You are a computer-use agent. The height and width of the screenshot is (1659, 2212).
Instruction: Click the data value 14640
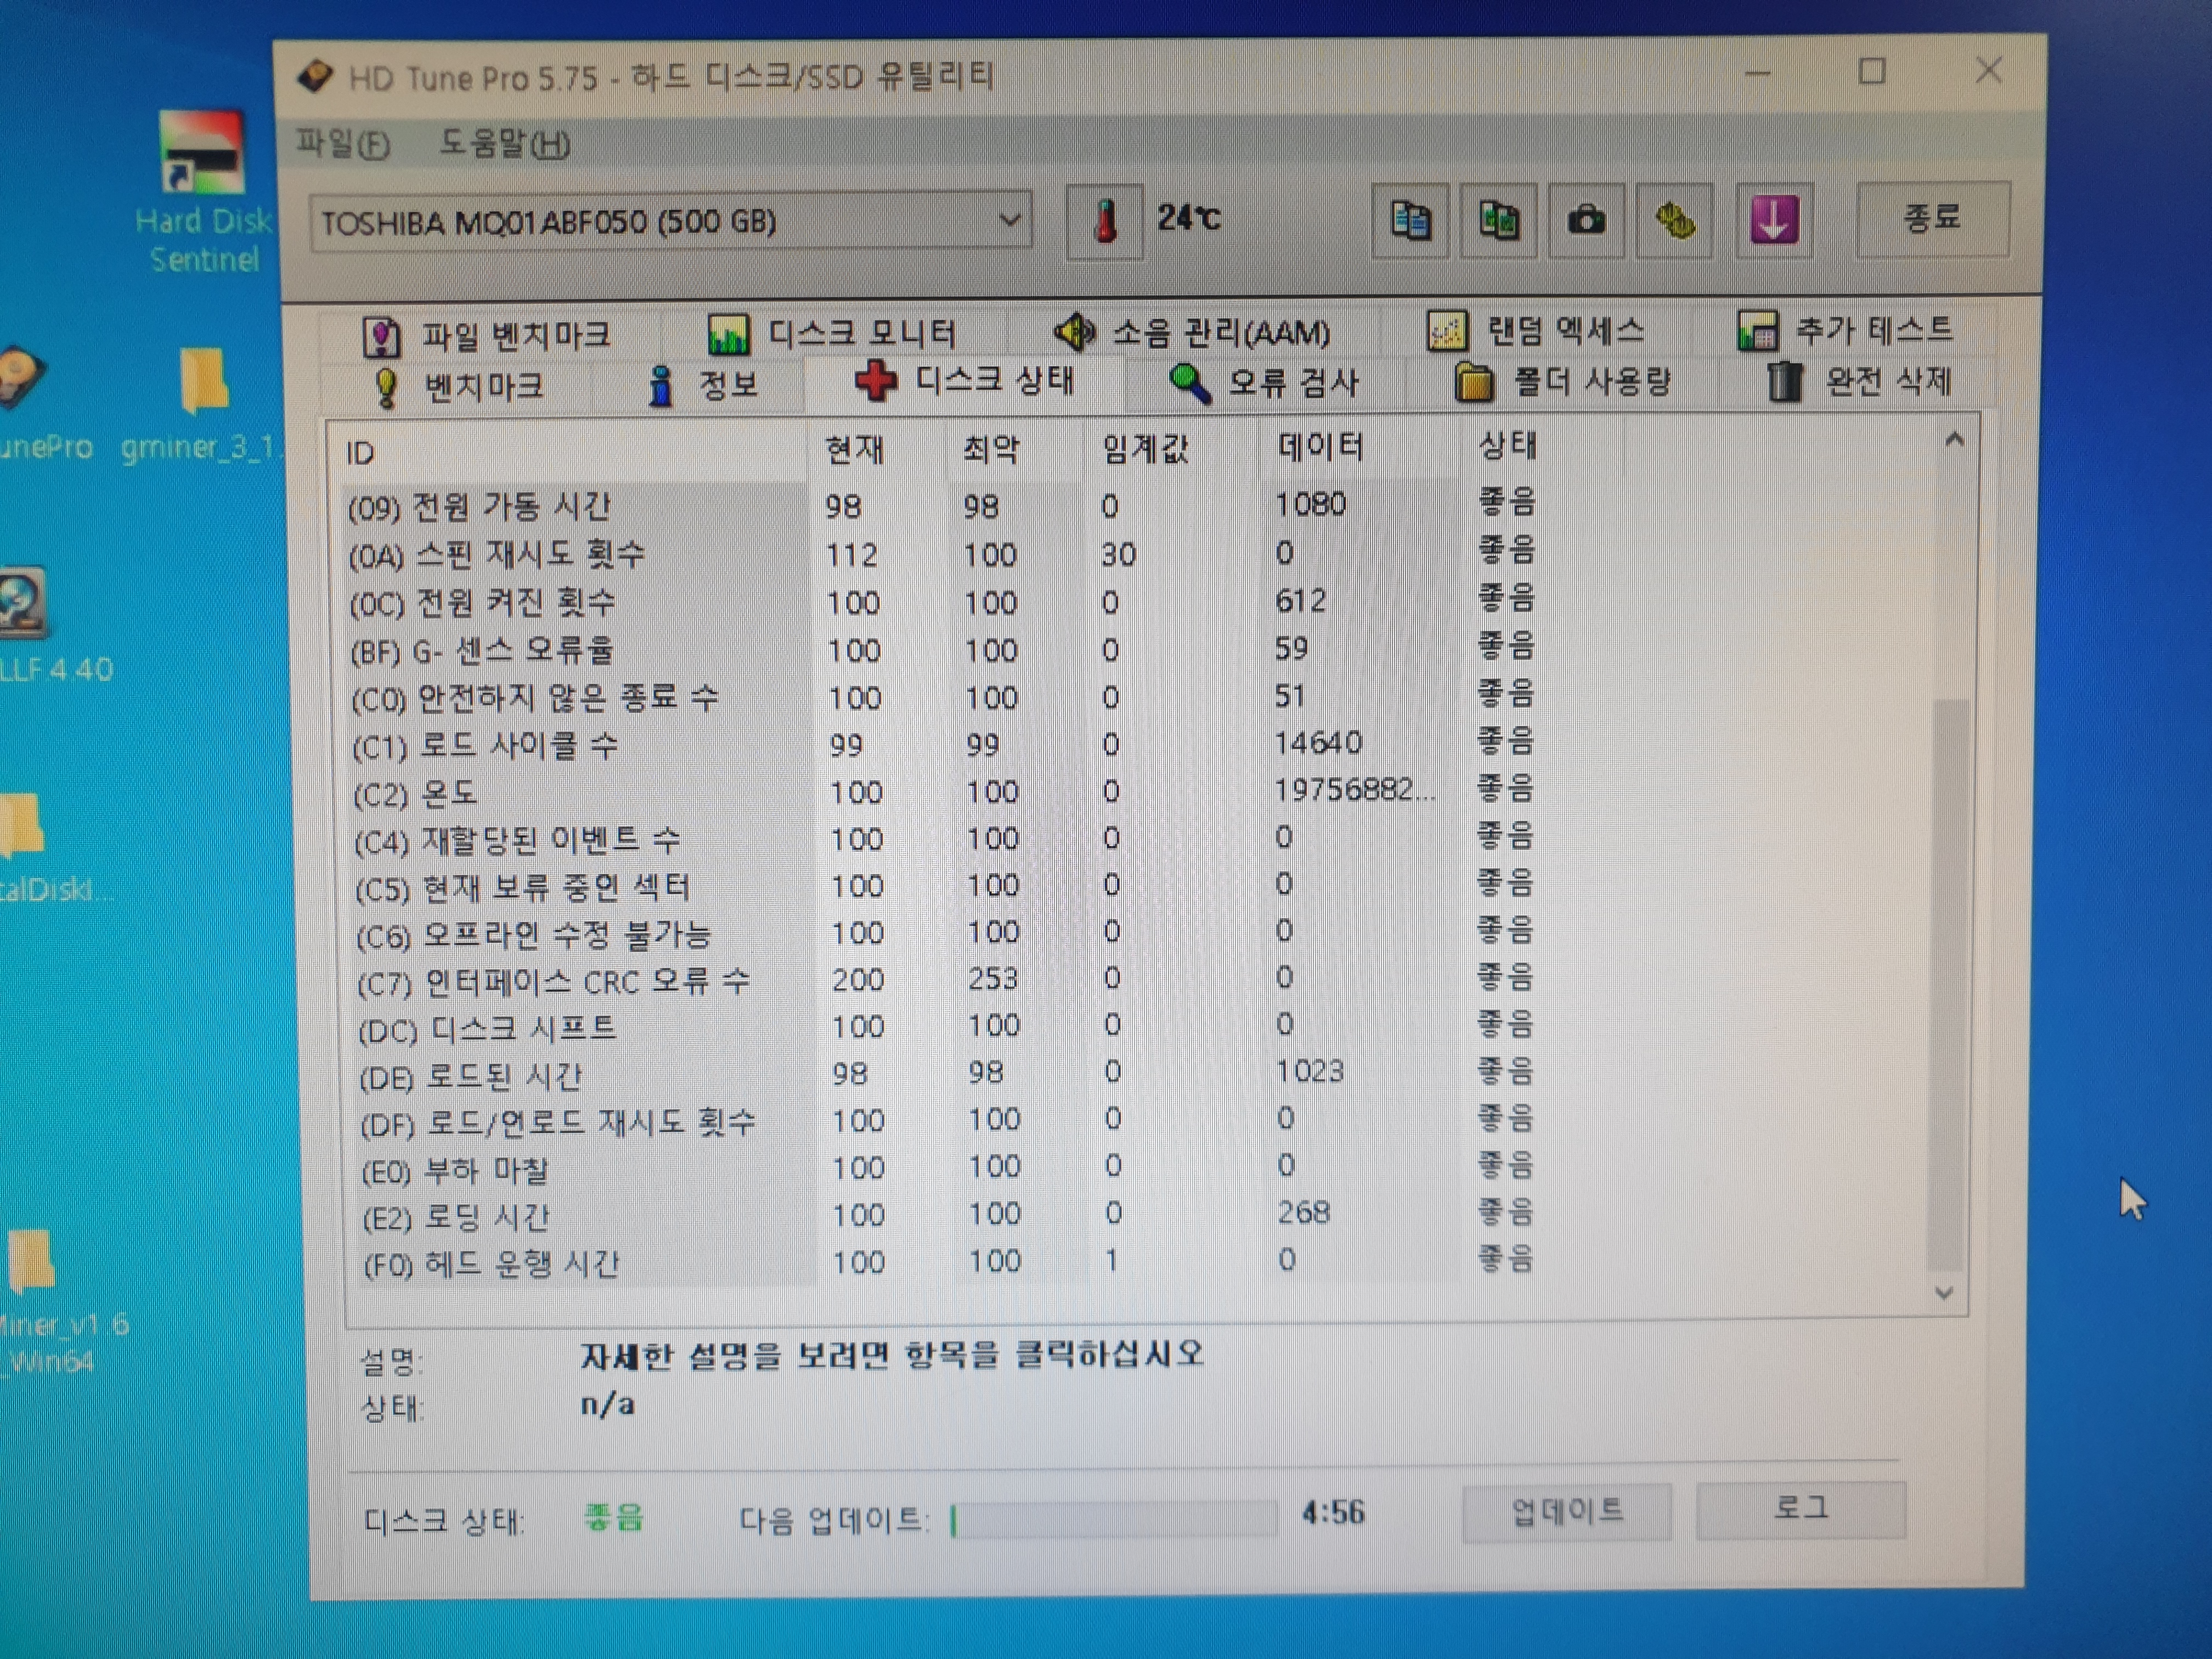point(1318,743)
